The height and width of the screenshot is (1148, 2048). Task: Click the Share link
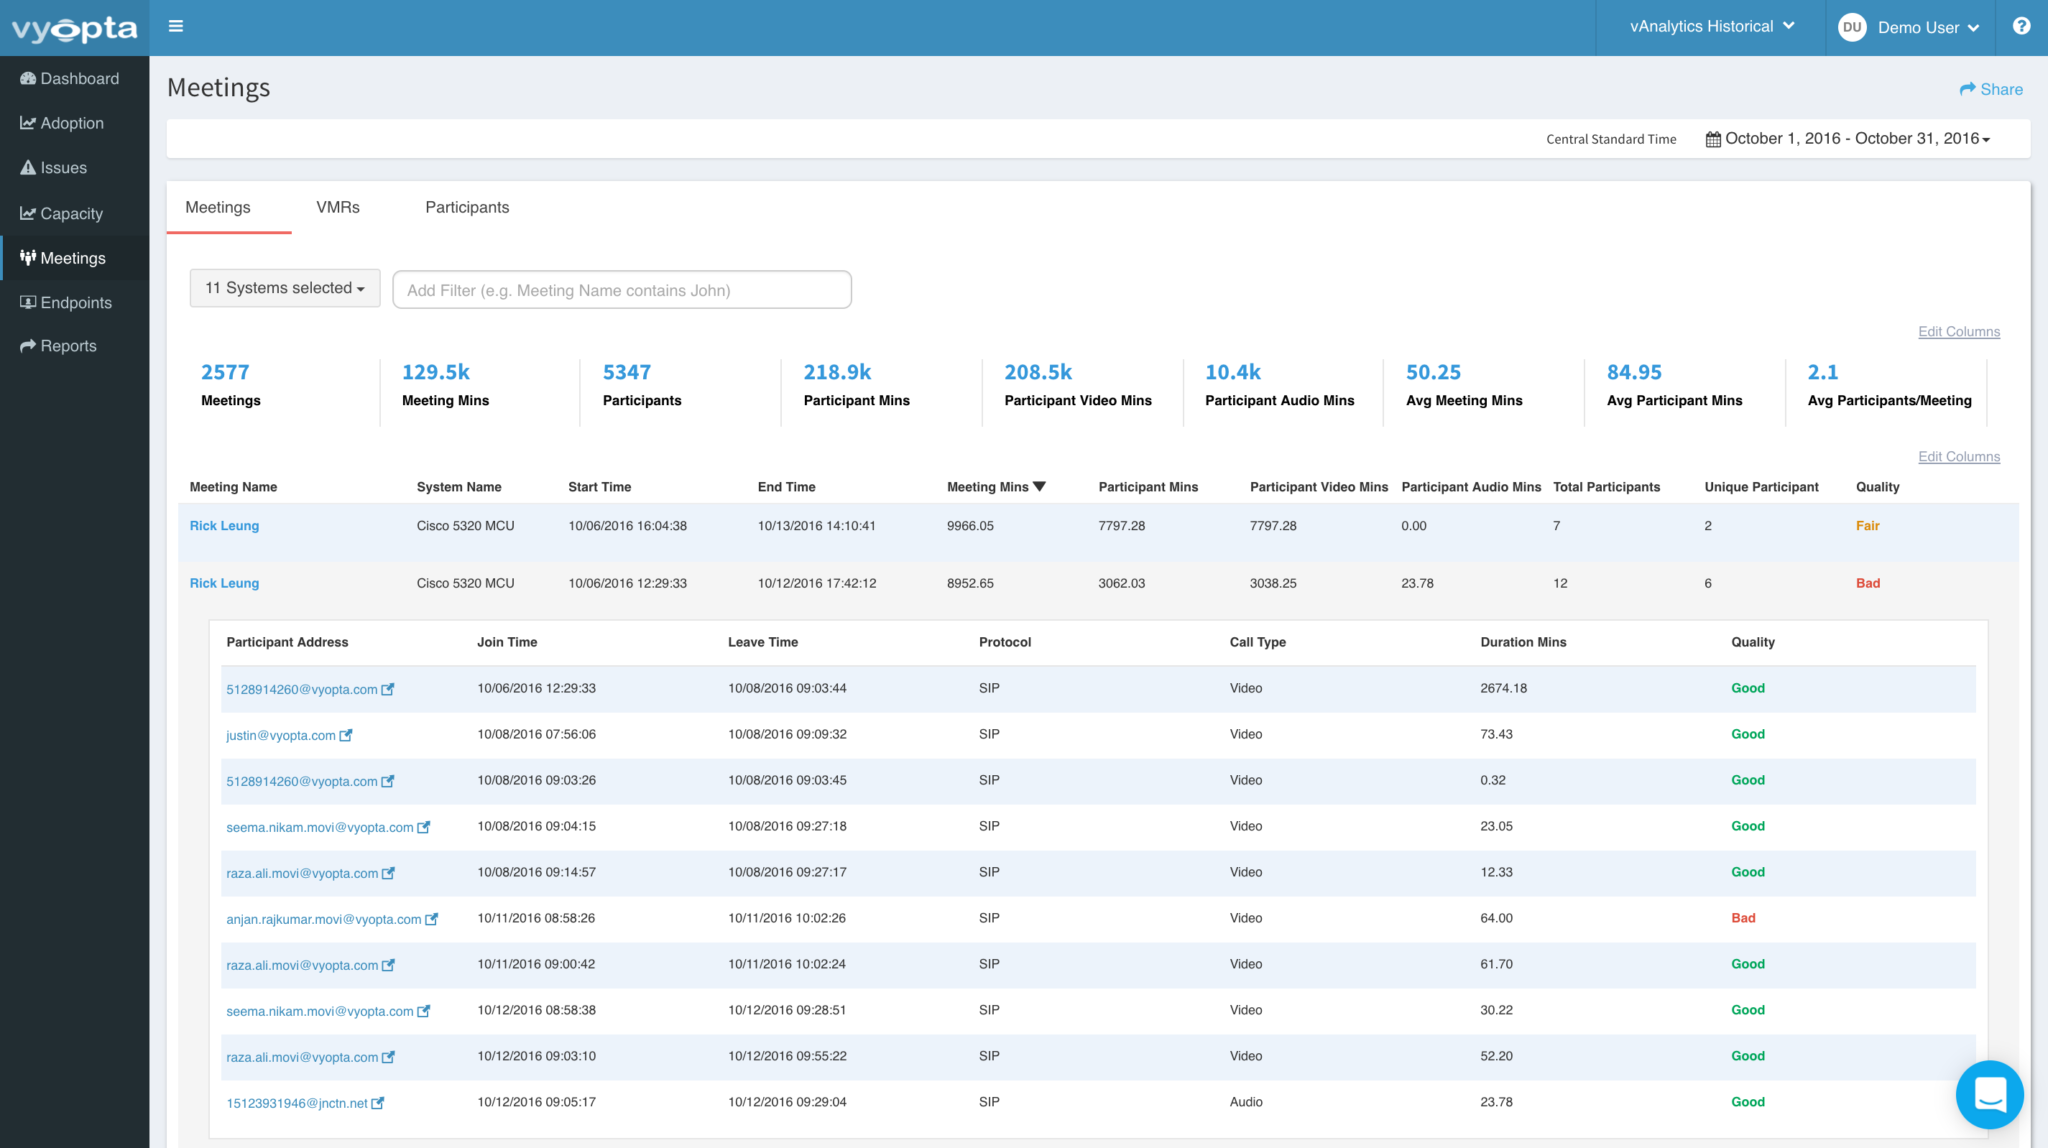click(1991, 89)
